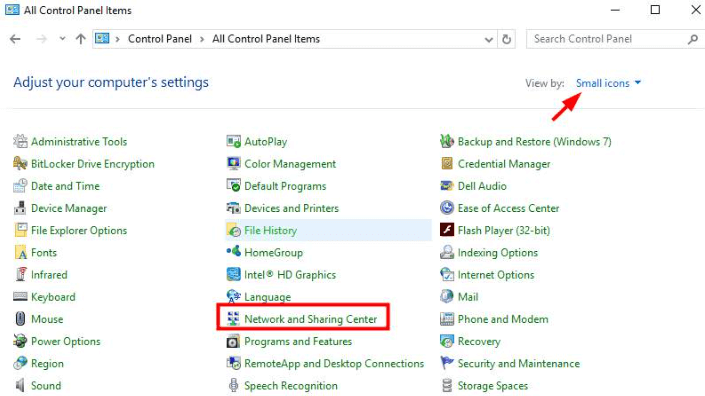Launch the Device Manager icon
This screenshot has height=396, width=705.
tap(20, 208)
